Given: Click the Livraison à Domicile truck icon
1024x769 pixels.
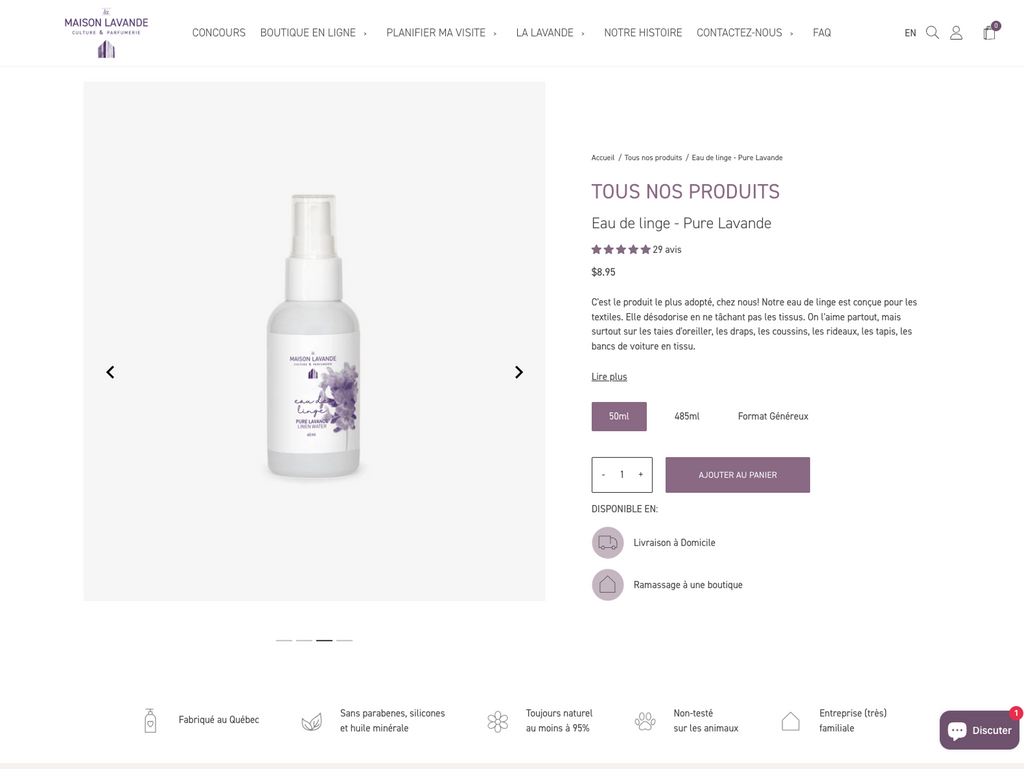Looking at the screenshot, I should [607, 542].
